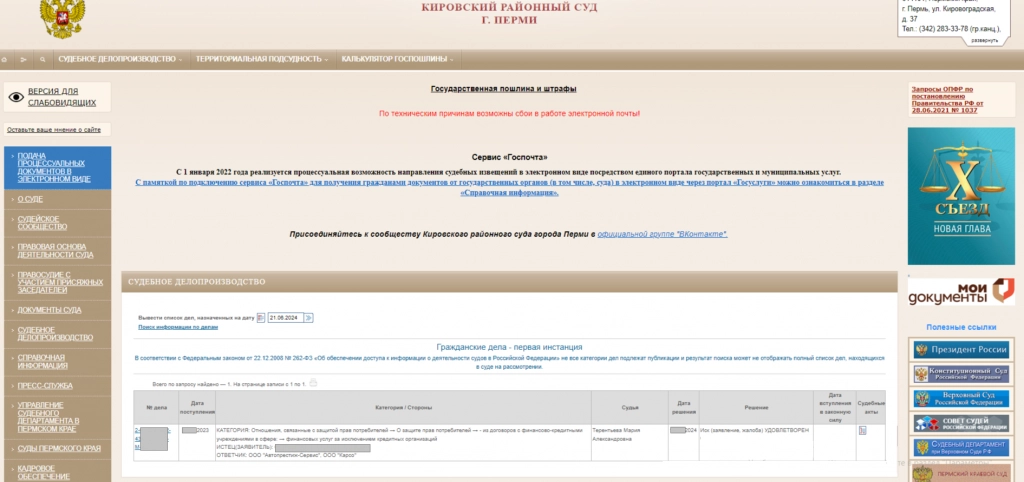Click 'Версия для слабовидящих' link

pos(61,97)
